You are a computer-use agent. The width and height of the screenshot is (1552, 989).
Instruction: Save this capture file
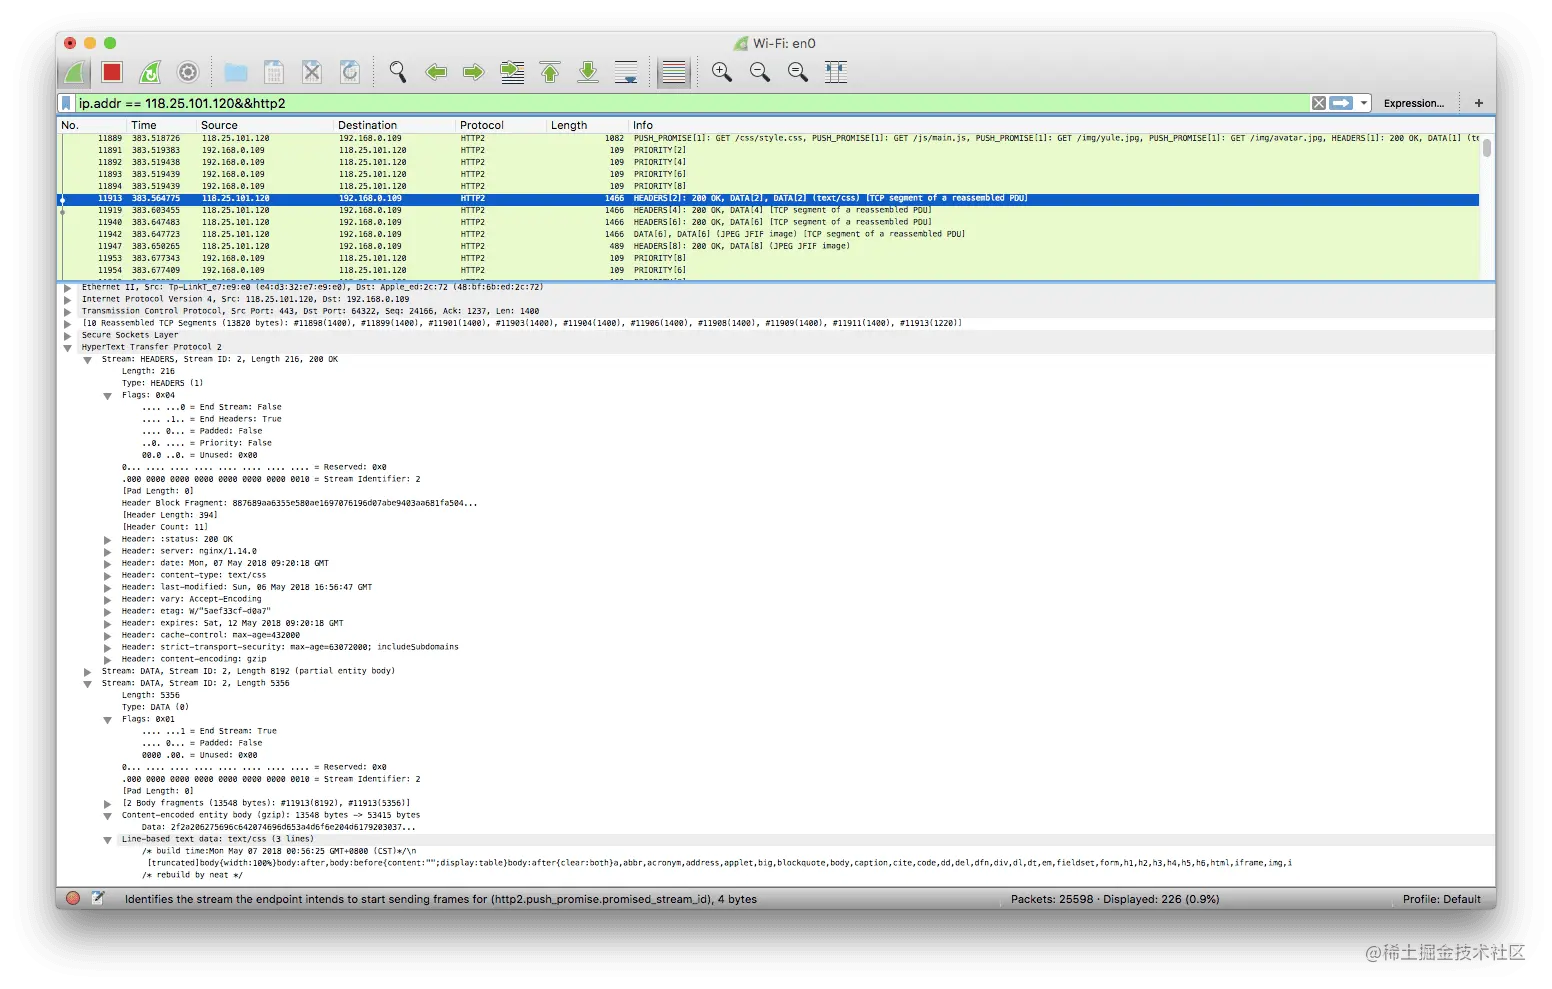274,72
